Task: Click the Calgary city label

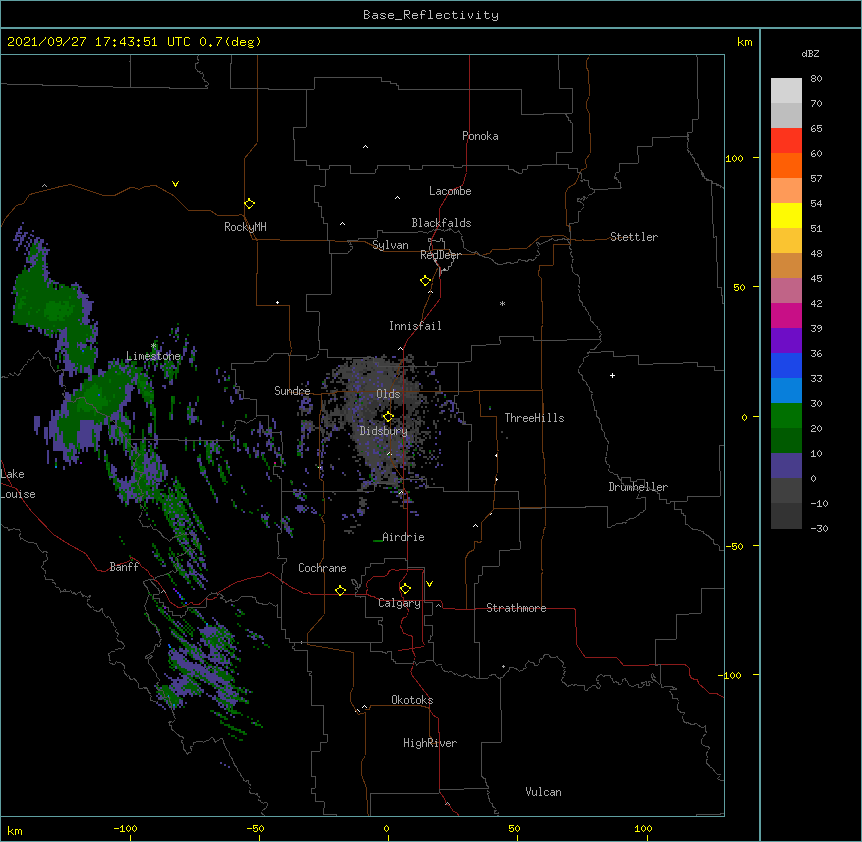Action: 400,603
